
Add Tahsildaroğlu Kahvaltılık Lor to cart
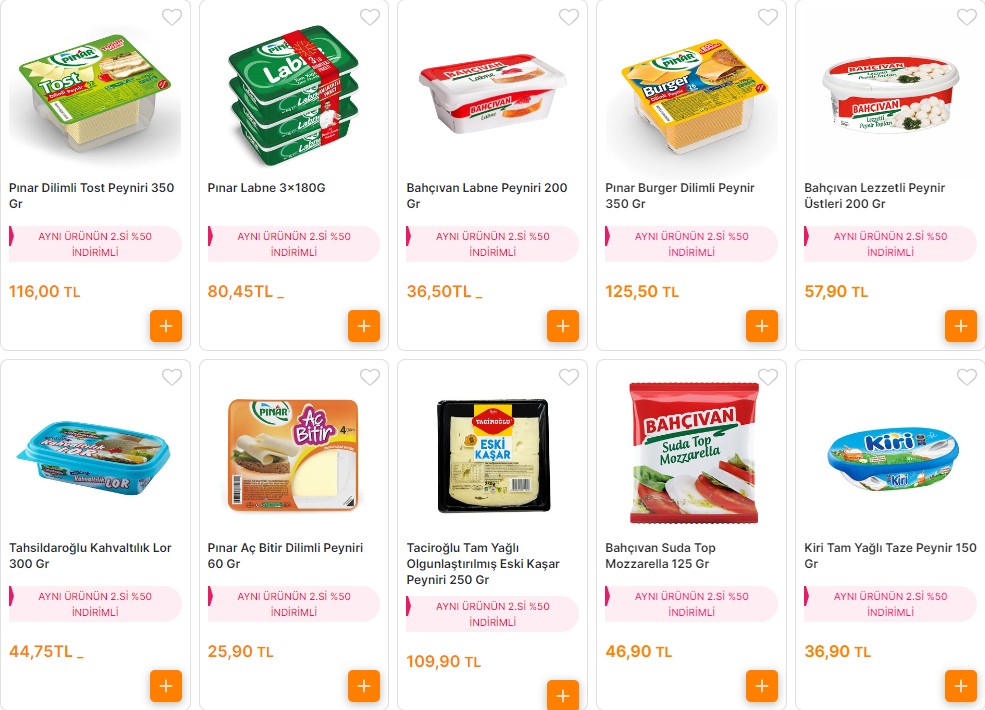(x=166, y=686)
